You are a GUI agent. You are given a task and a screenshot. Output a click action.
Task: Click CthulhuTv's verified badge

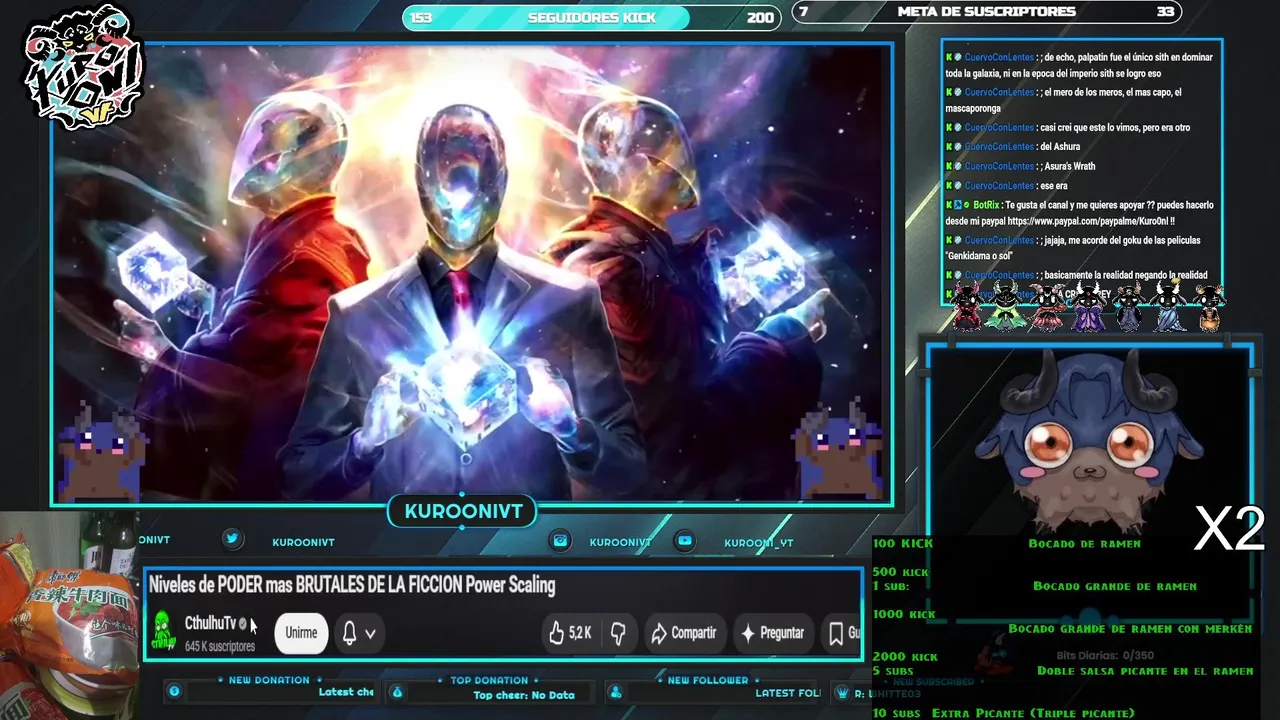243,624
